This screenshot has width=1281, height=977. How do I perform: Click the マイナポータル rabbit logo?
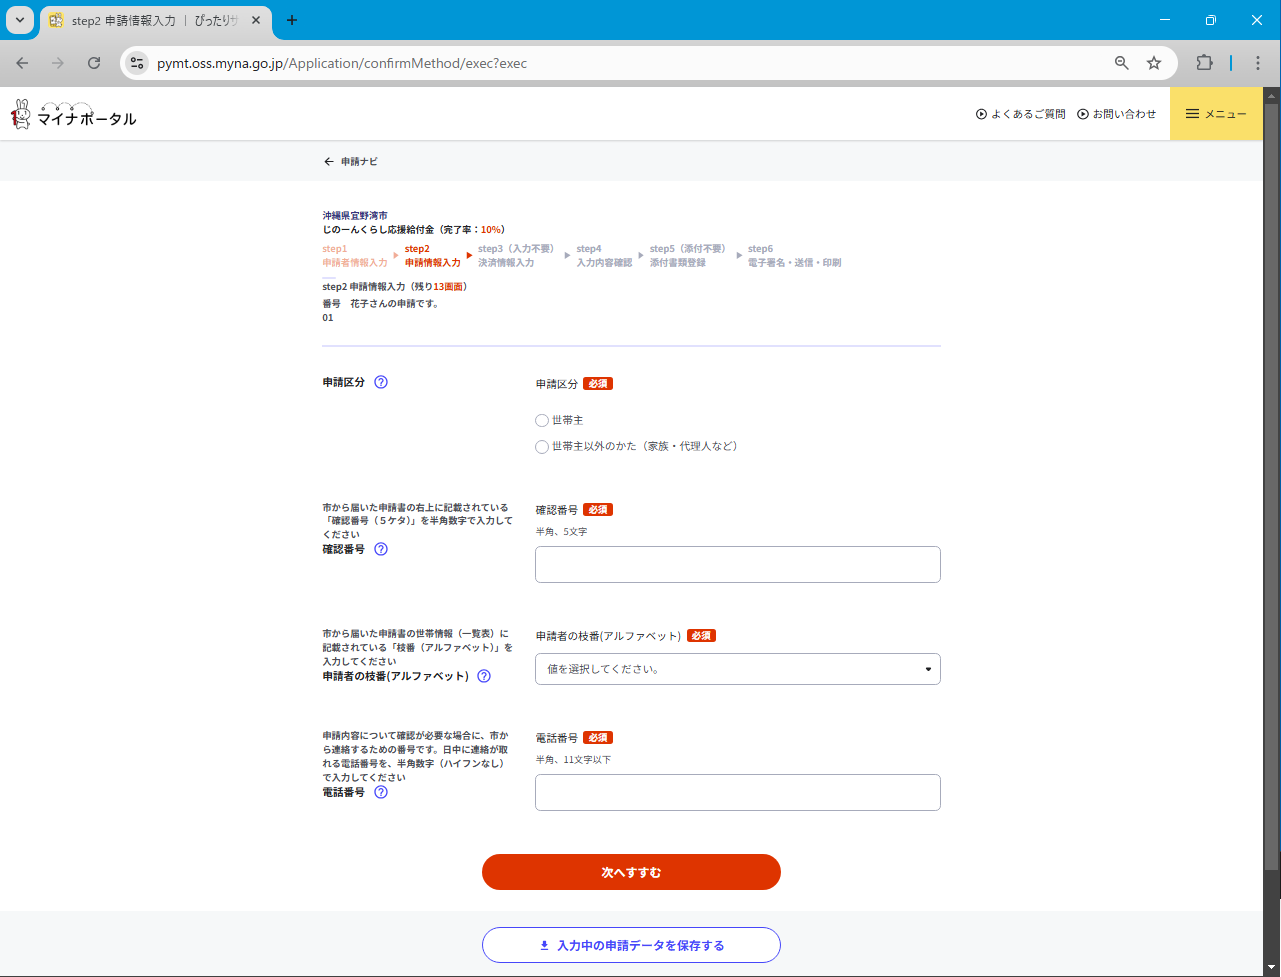coord(73,114)
